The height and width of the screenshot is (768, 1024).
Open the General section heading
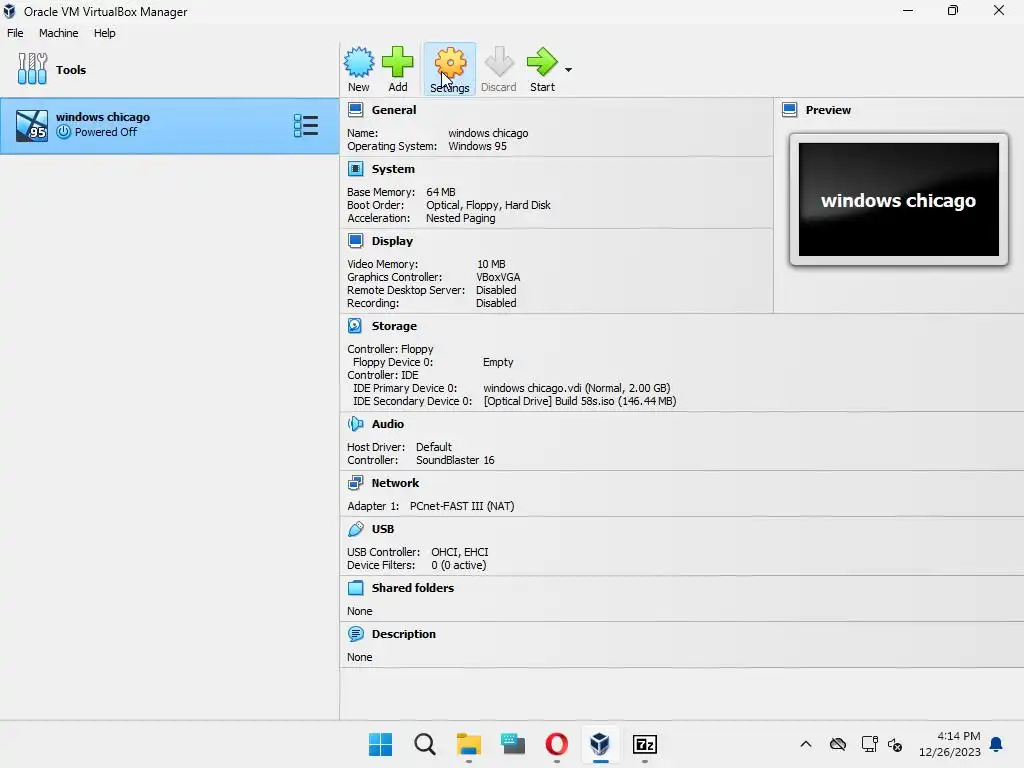[x=394, y=110]
